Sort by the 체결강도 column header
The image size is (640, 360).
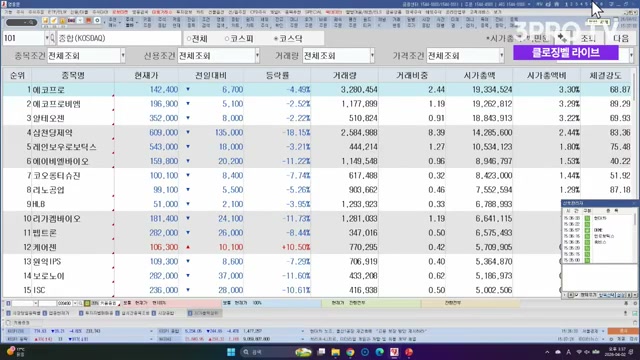coord(605,76)
